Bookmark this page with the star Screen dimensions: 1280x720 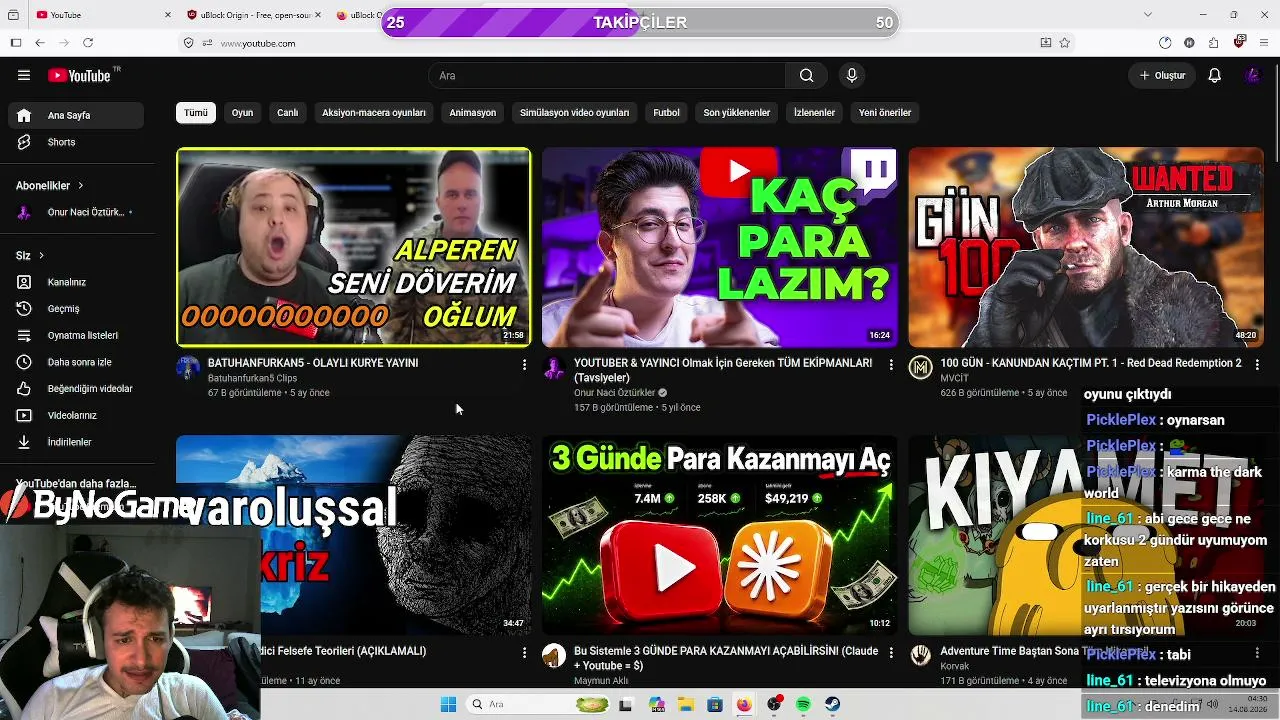(1065, 43)
